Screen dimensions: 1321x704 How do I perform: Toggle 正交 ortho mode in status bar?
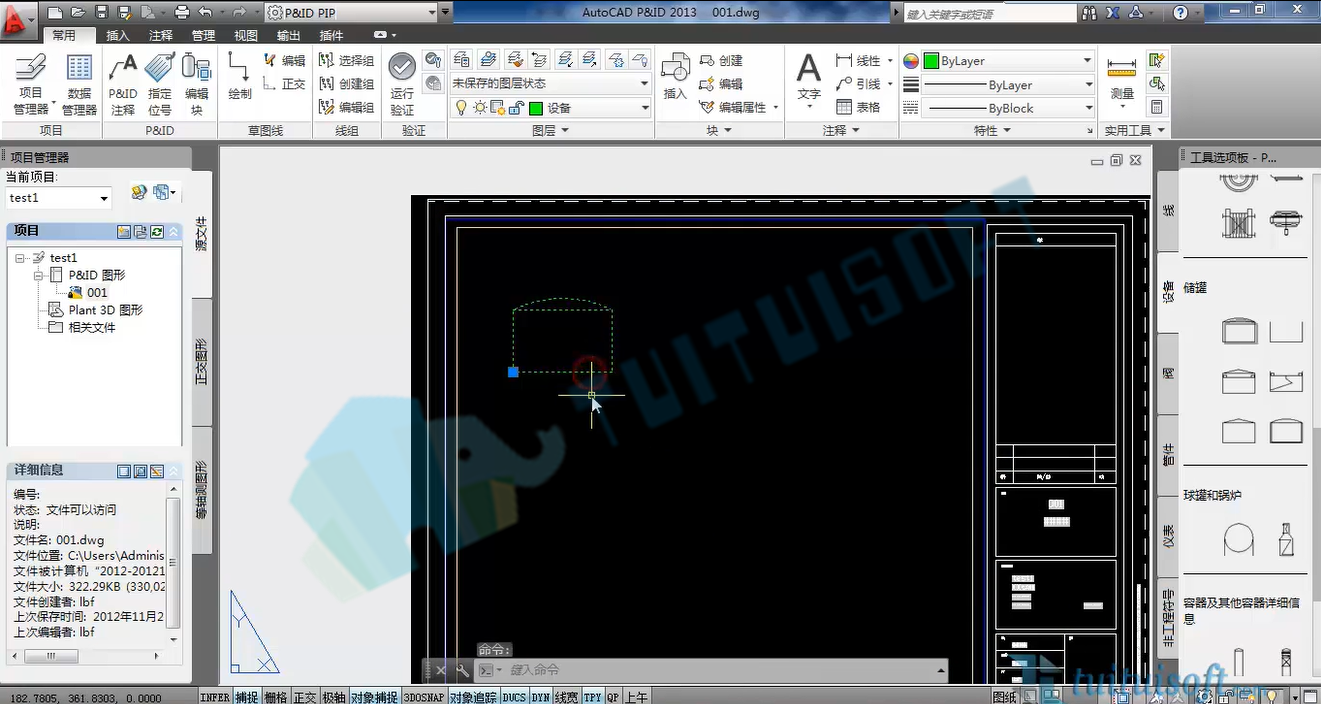pos(305,697)
